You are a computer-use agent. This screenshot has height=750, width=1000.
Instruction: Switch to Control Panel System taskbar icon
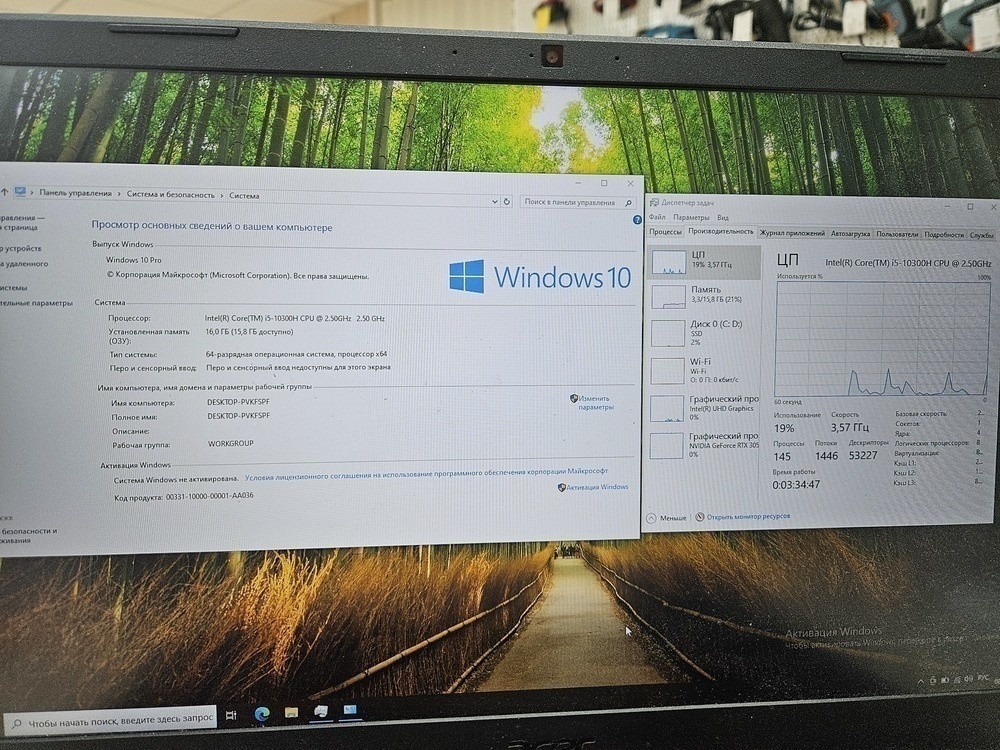(349, 710)
